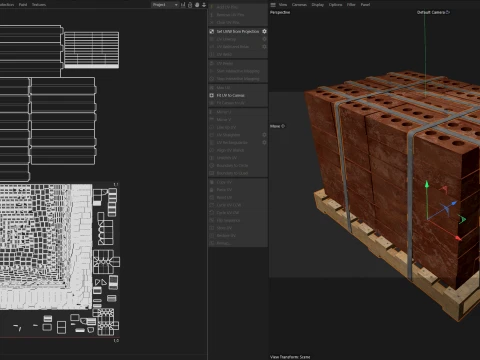This screenshot has height=360, width=480.
Task: Open the viewport hamburger menu
Action: pos(273,5)
